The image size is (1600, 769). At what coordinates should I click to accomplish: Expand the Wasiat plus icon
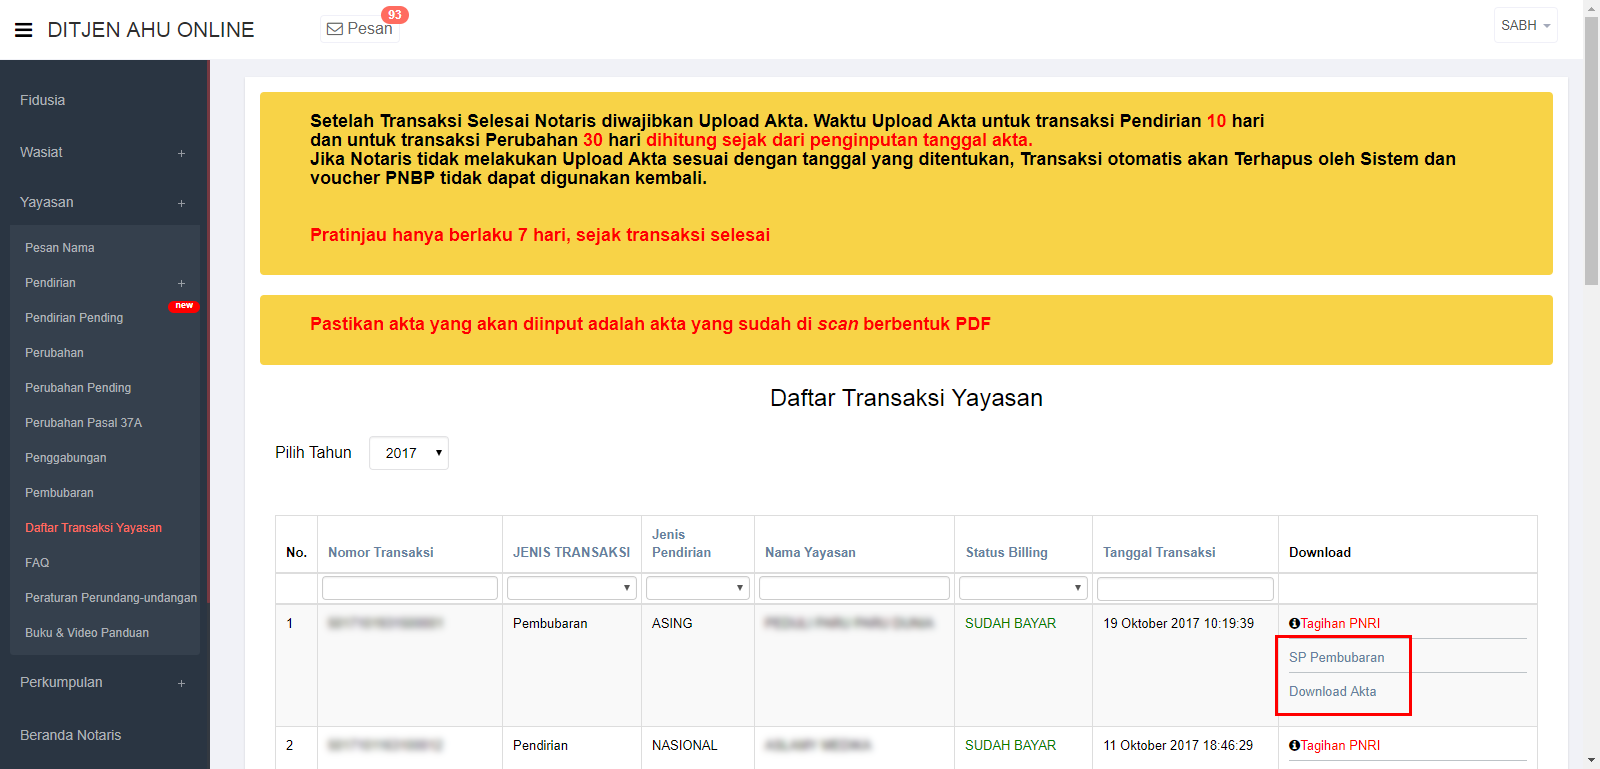[x=181, y=153]
